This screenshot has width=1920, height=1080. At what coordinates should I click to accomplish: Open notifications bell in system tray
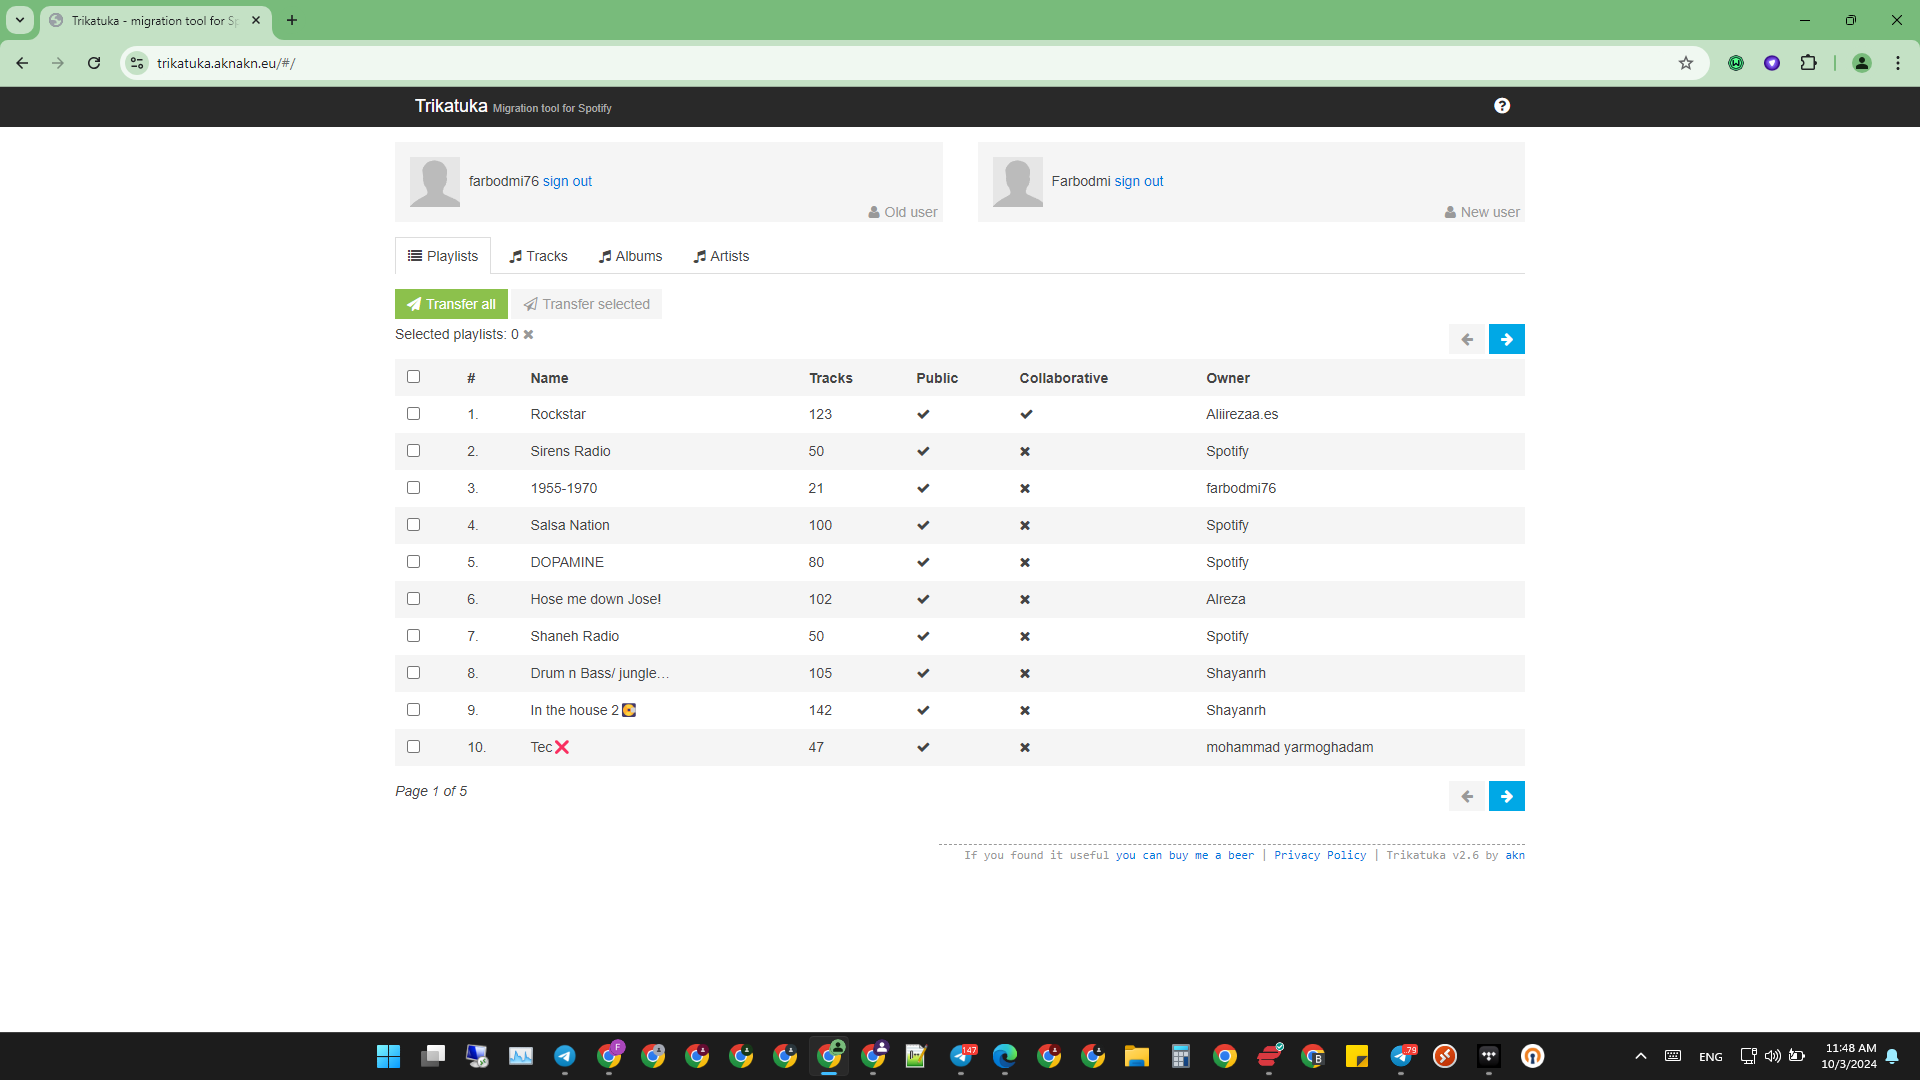click(x=1892, y=1056)
